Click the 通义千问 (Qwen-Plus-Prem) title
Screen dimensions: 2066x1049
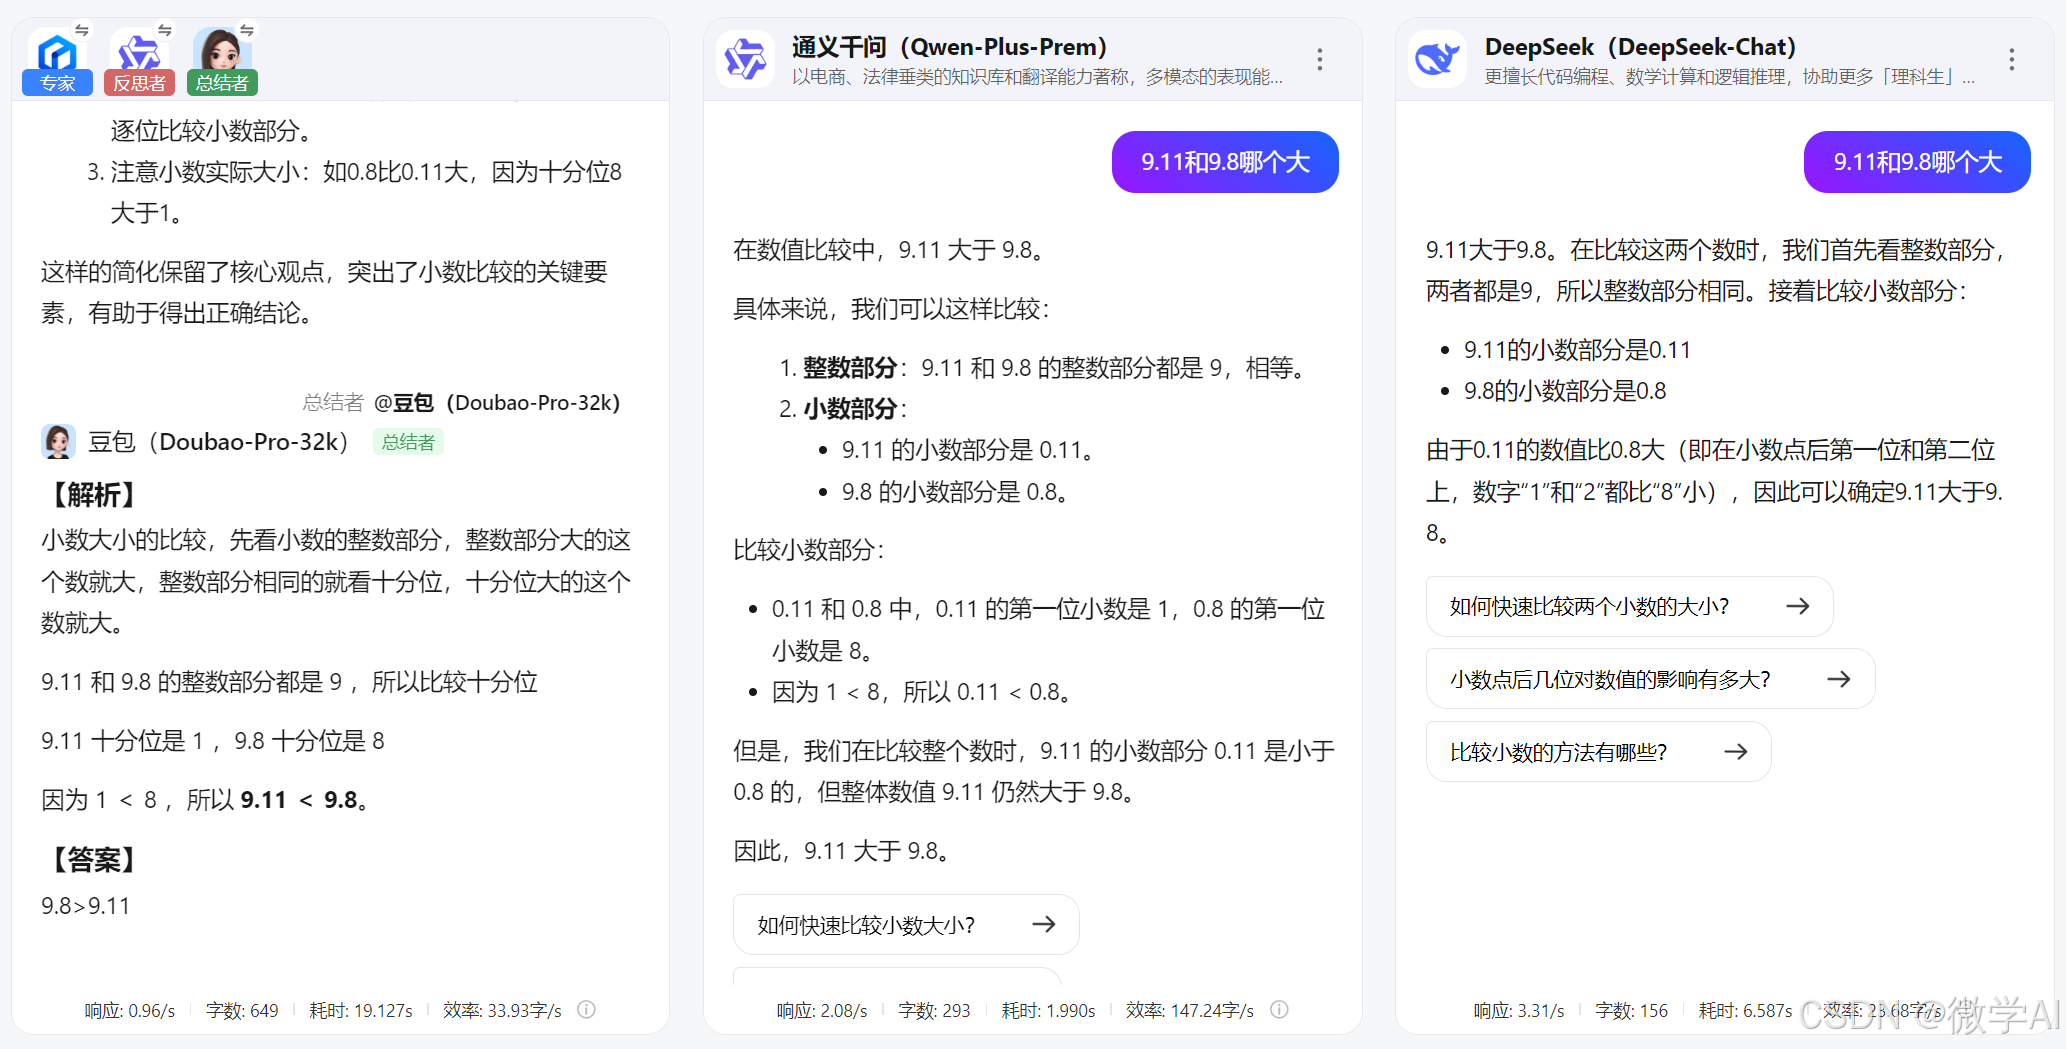pyautogui.click(x=949, y=47)
